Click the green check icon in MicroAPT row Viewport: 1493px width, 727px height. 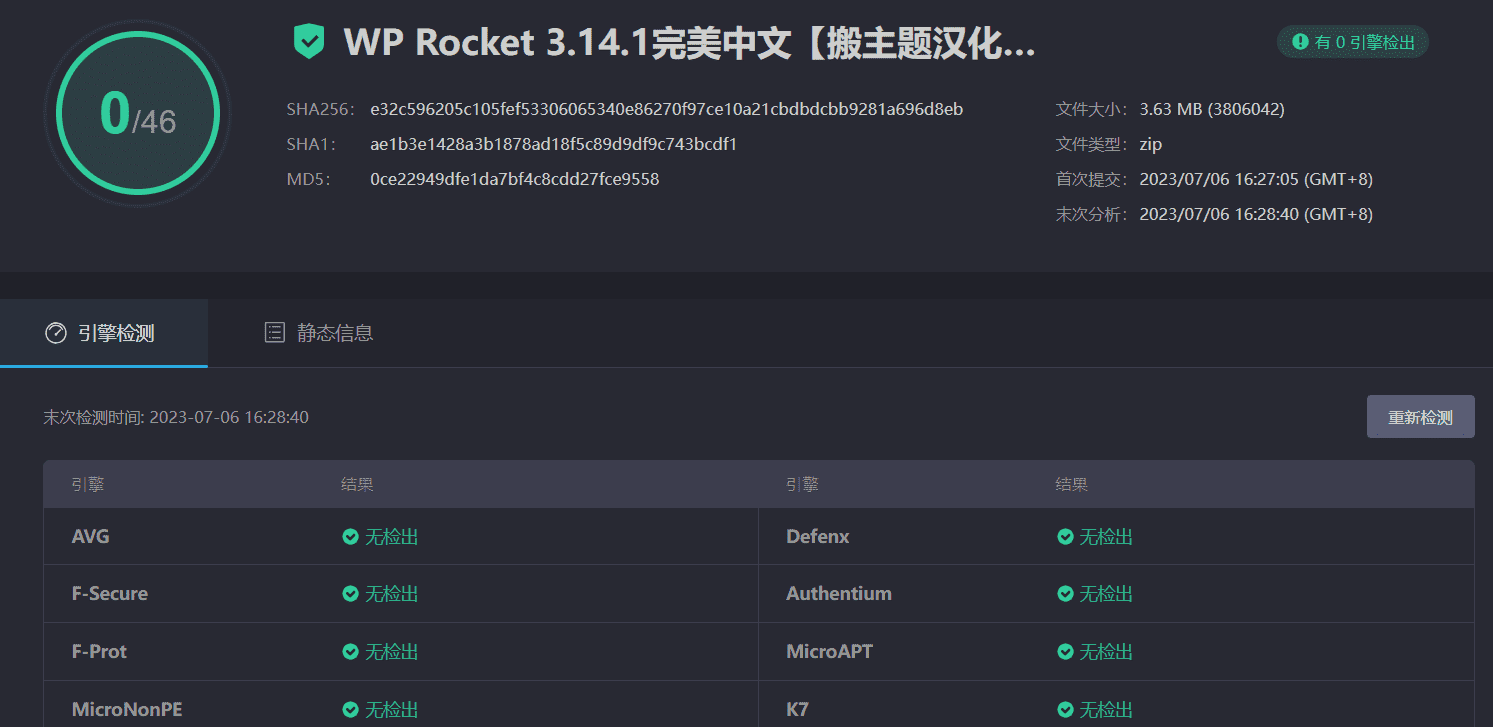click(1066, 652)
